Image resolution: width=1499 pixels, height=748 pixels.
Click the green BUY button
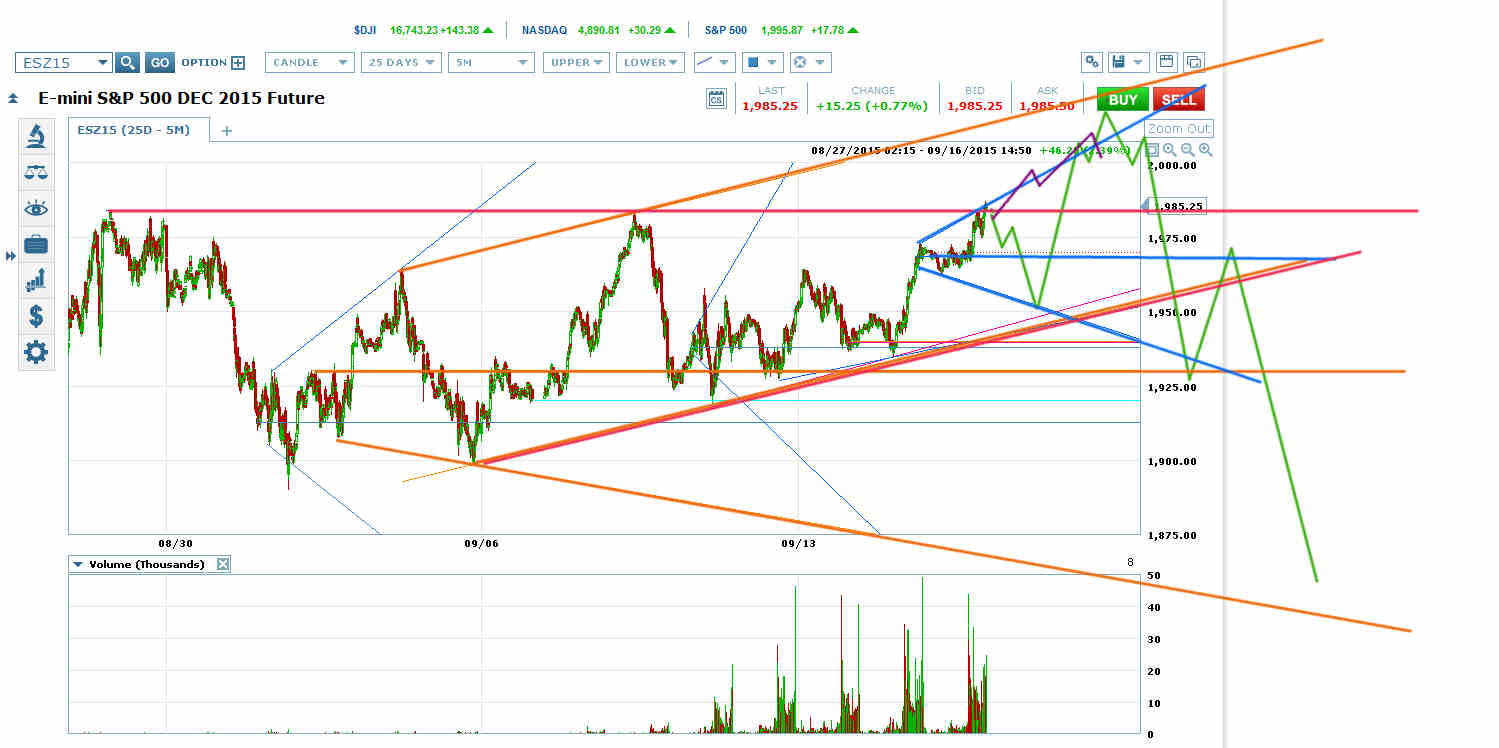coord(1122,100)
